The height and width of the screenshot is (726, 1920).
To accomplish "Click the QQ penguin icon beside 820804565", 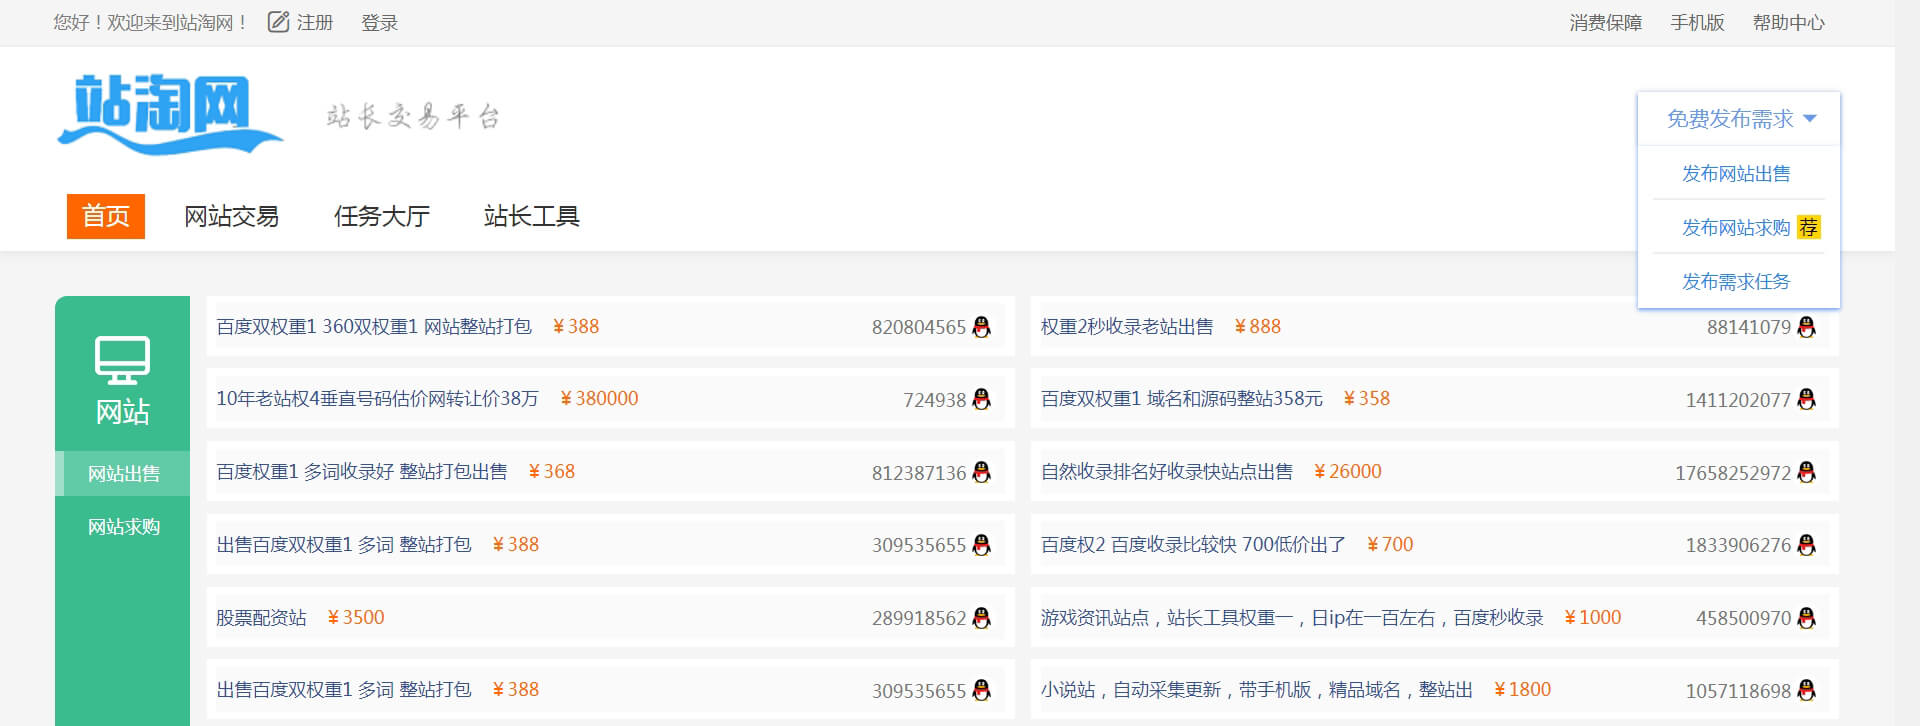I will (981, 327).
